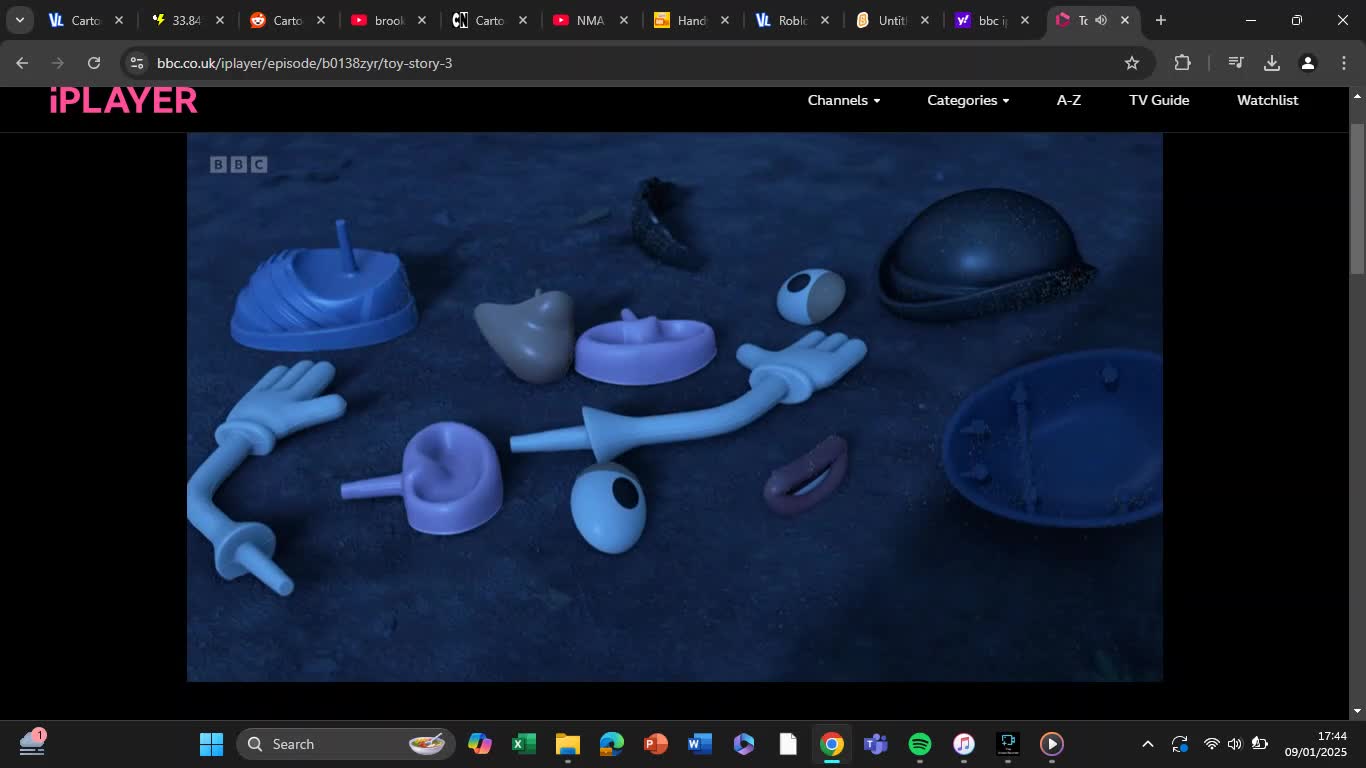Open Copilot from the taskbar
The height and width of the screenshot is (768, 1366).
click(480, 744)
